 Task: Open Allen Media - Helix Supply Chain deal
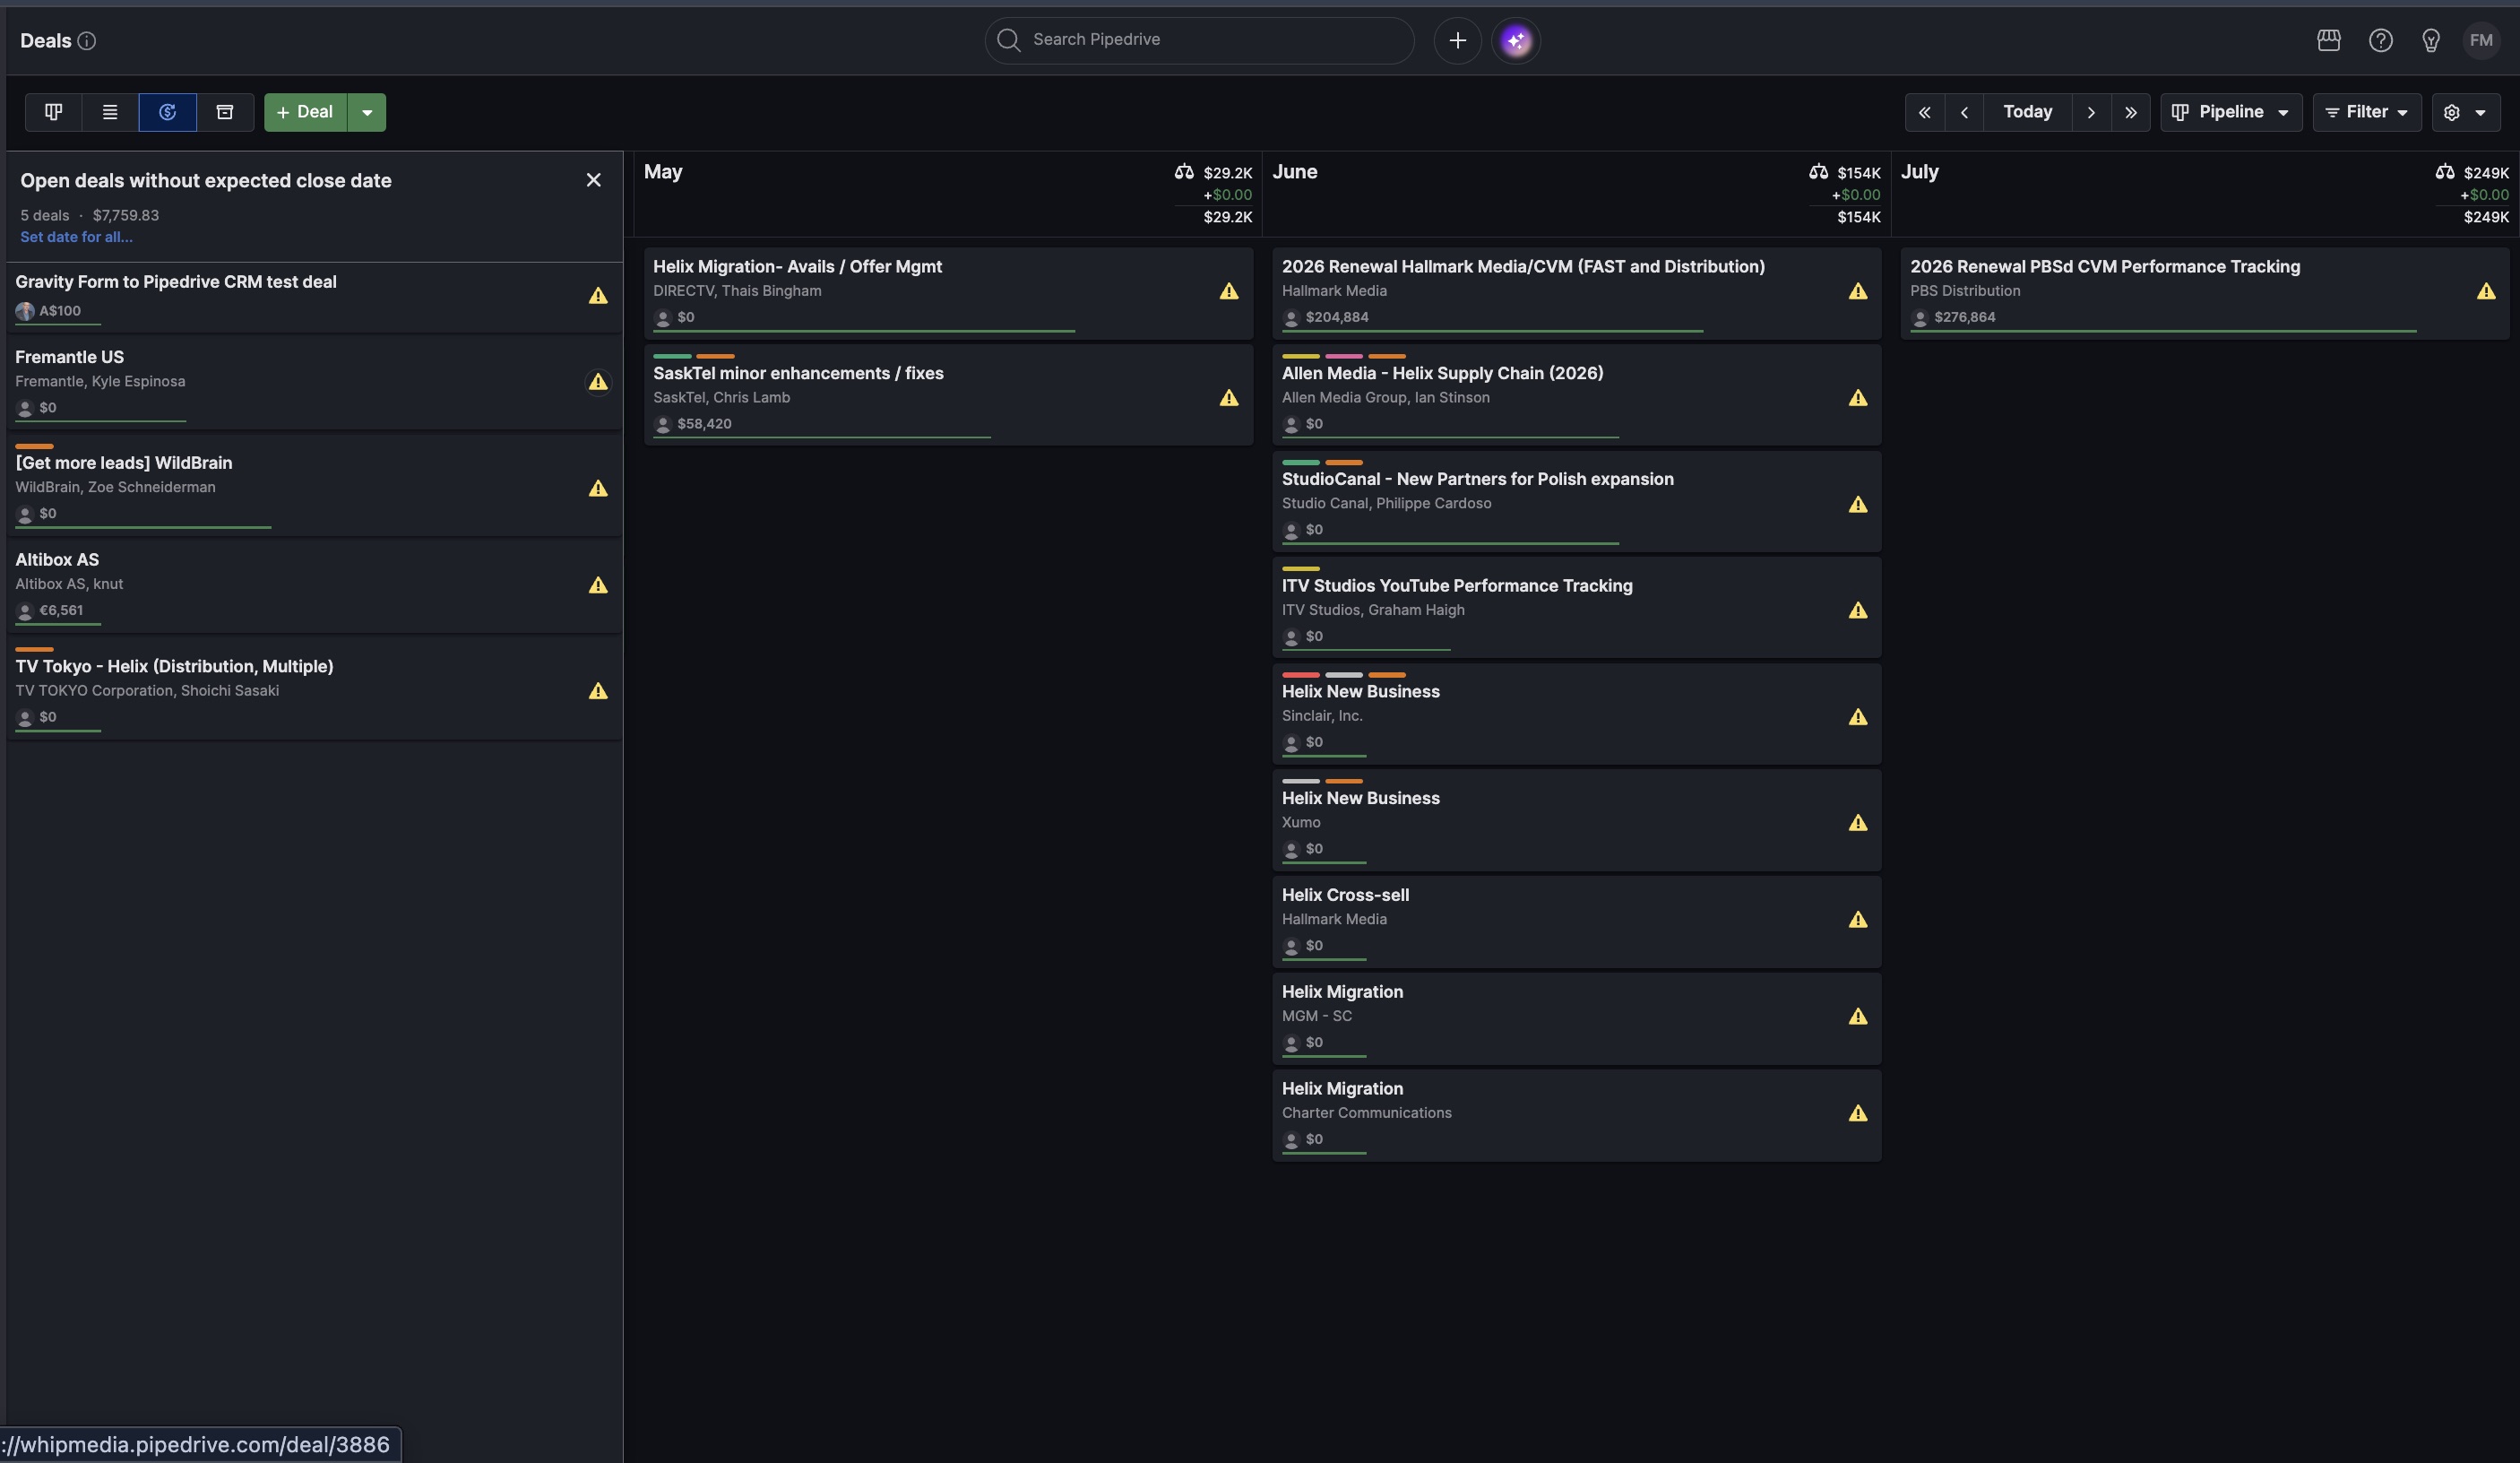point(1576,395)
